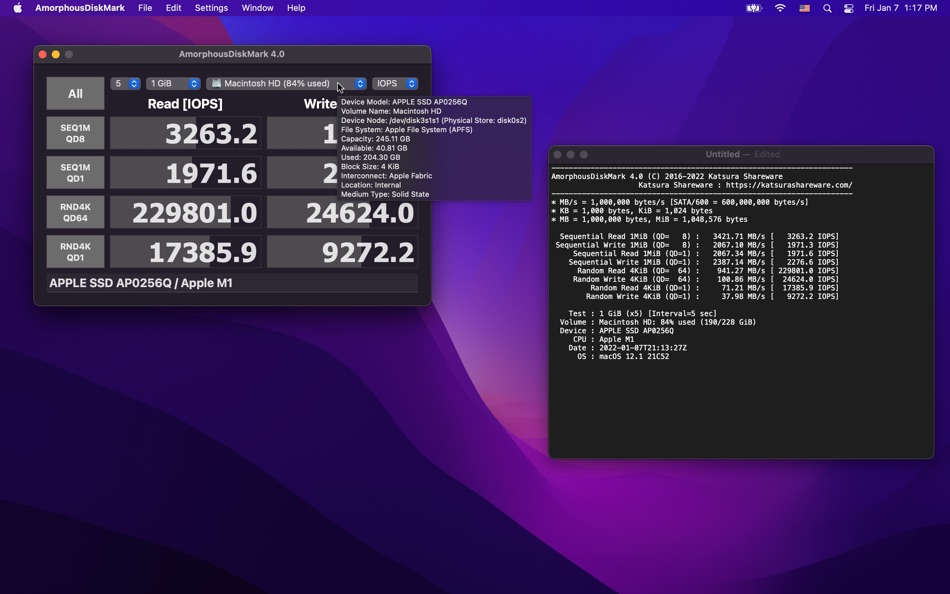Open the IOPS unit dropdown
Viewport: 950px width, 594px height.
coord(395,84)
